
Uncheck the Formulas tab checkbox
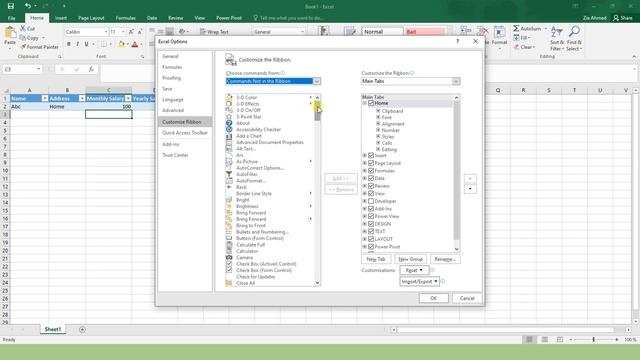tap(371, 171)
